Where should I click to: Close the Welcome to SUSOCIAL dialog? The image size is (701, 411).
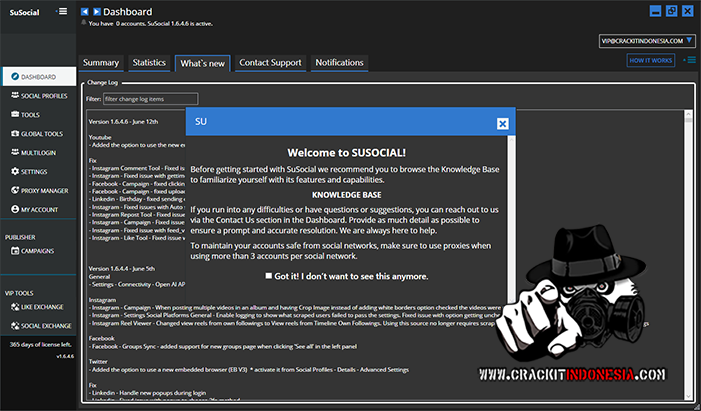503,123
